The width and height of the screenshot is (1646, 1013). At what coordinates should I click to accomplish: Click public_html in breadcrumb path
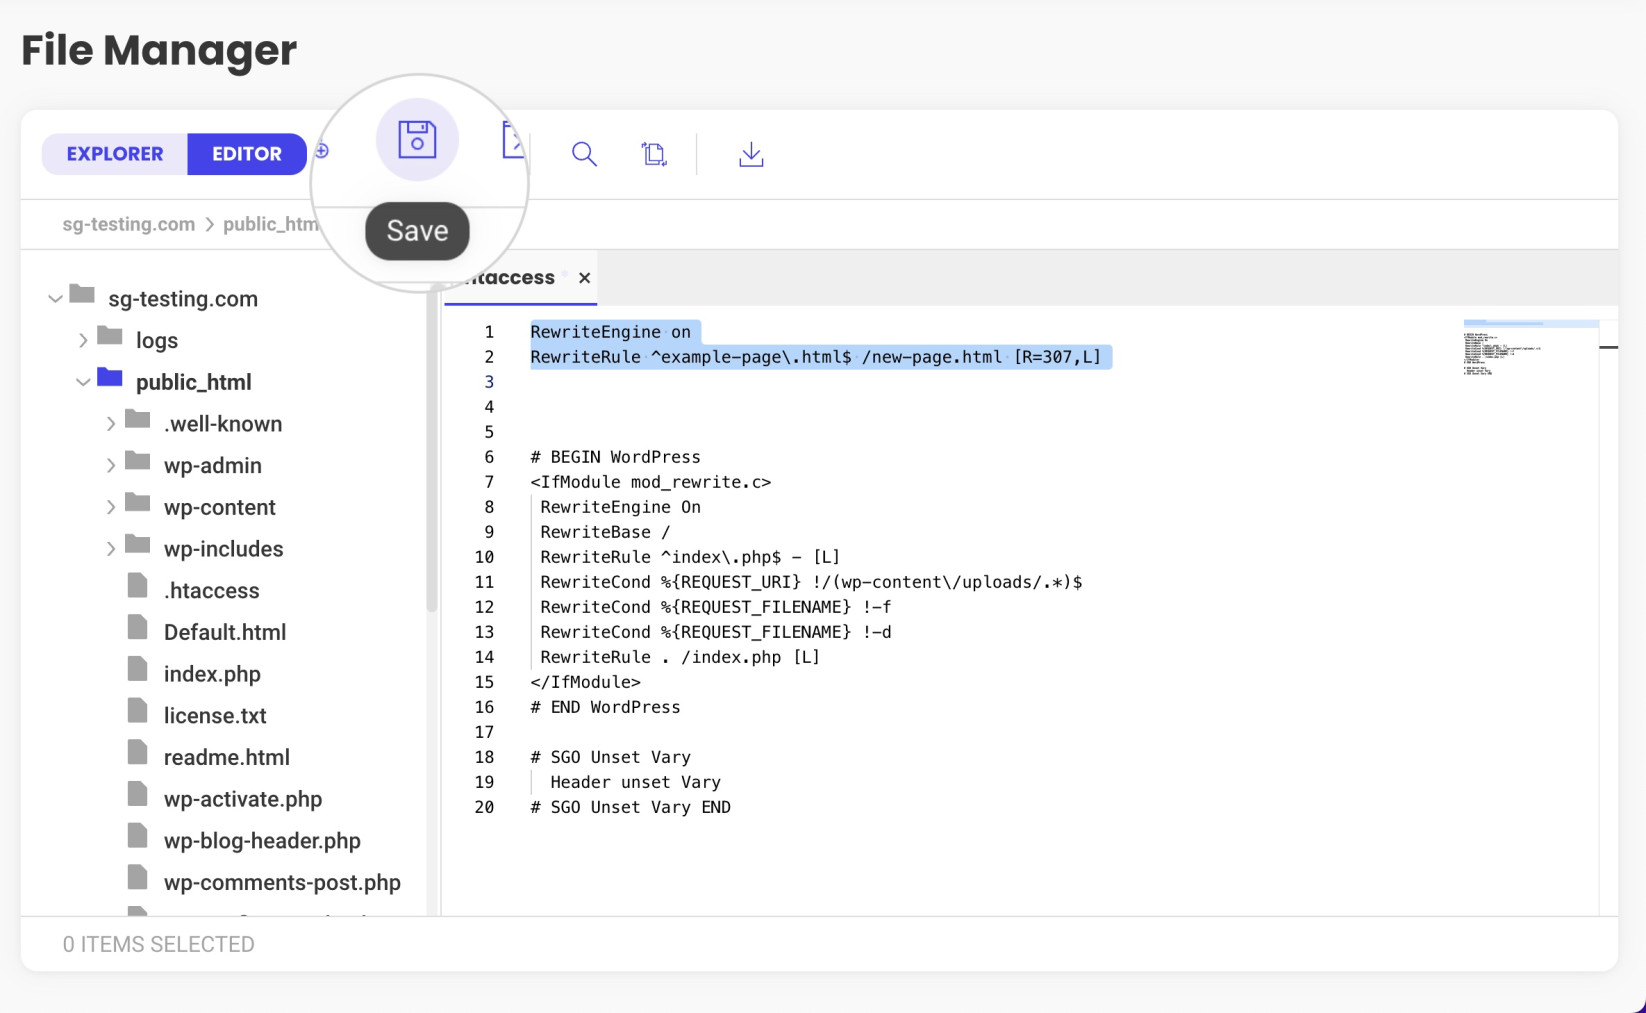tap(270, 224)
